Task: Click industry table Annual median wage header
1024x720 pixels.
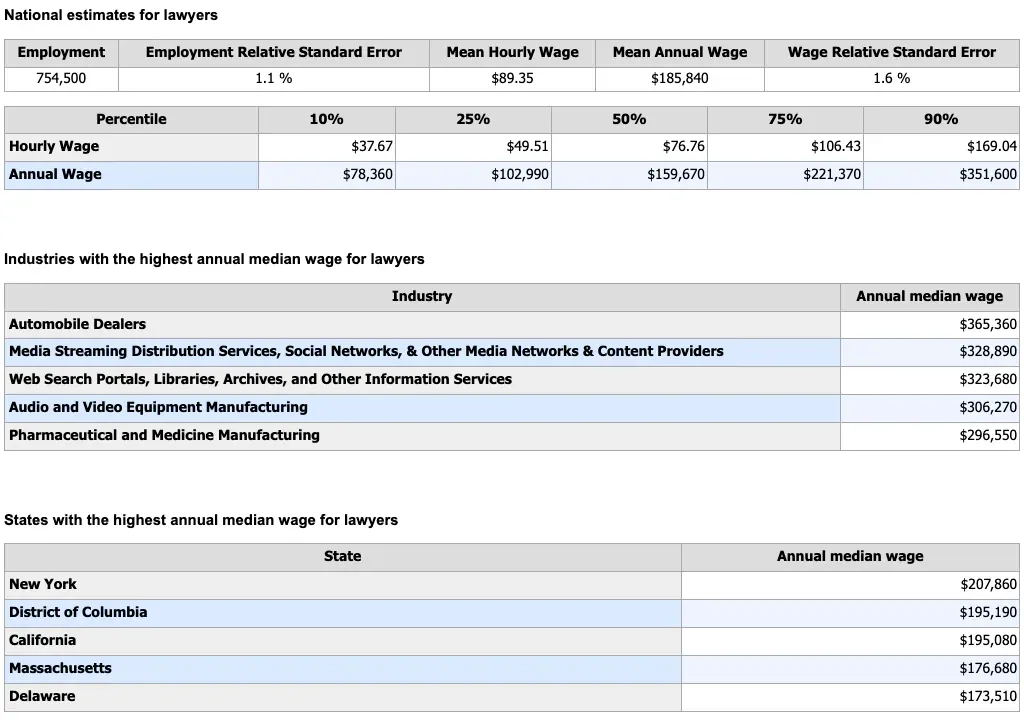Action: [929, 297]
